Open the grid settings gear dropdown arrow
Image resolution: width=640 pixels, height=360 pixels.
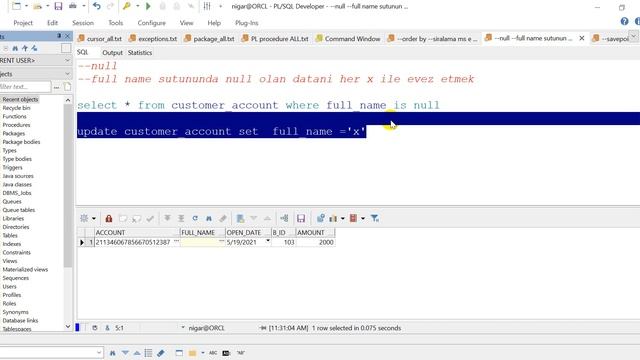93,218
